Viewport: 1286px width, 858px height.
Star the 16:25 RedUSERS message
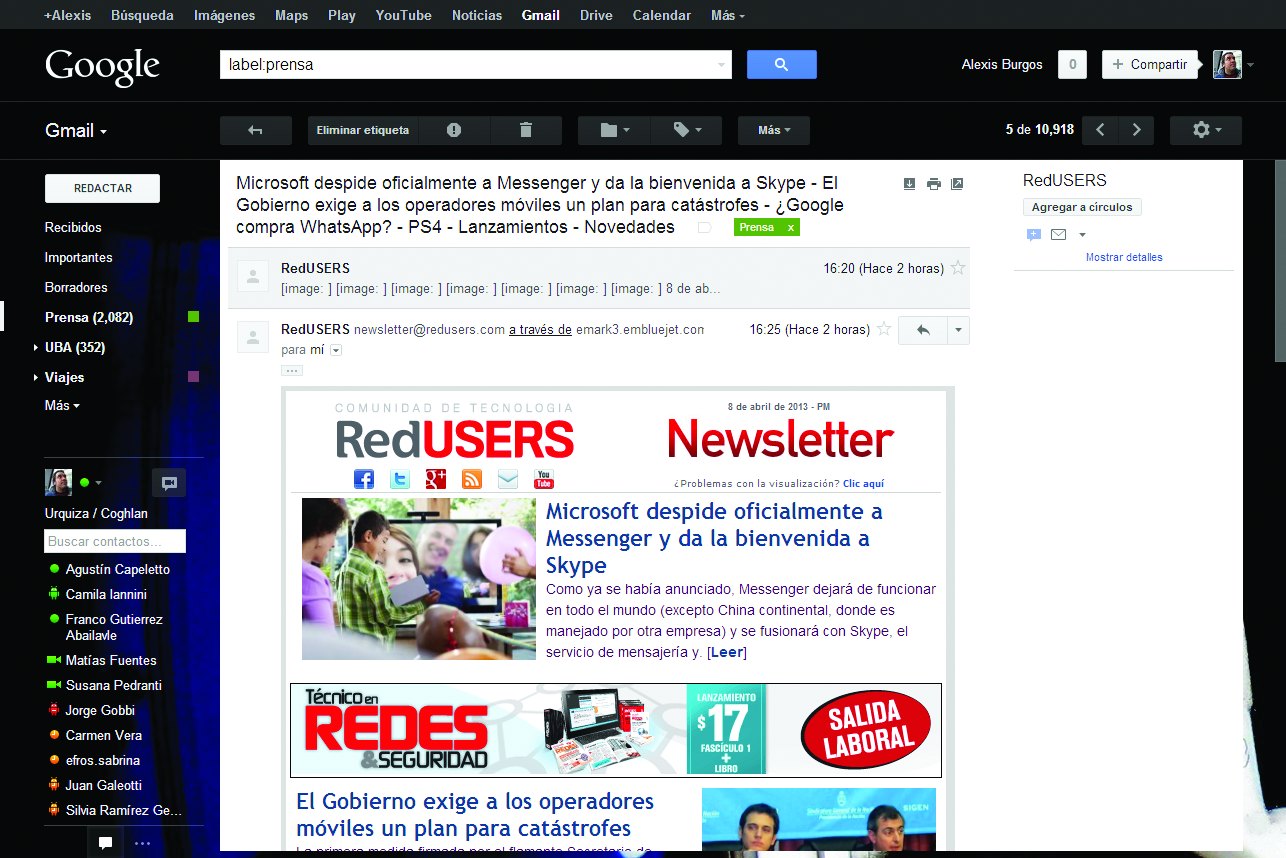pos(884,329)
